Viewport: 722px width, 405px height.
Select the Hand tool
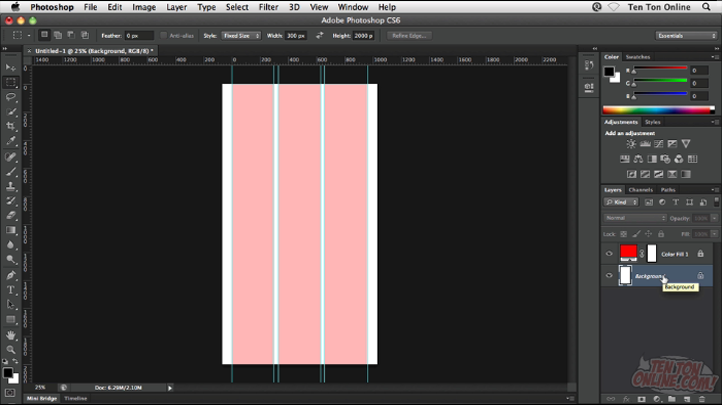pyautogui.click(x=11, y=335)
